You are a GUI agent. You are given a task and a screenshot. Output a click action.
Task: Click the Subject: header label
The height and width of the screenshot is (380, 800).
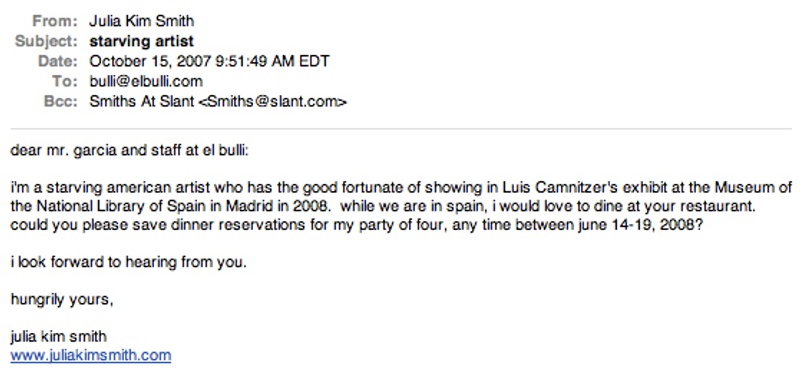click(x=46, y=41)
